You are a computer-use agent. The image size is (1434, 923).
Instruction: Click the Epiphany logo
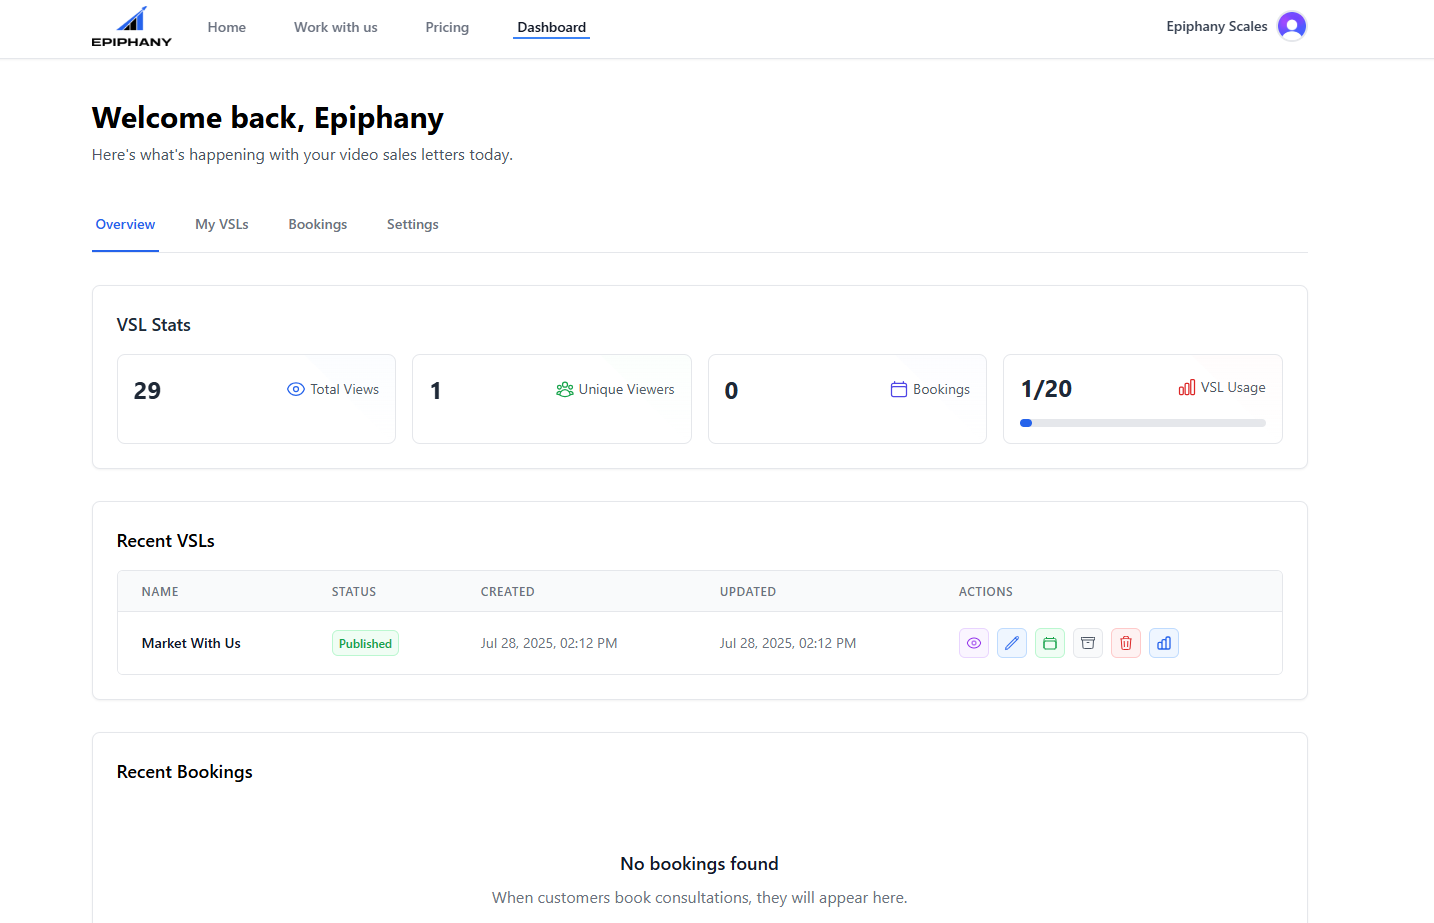pyautogui.click(x=131, y=27)
